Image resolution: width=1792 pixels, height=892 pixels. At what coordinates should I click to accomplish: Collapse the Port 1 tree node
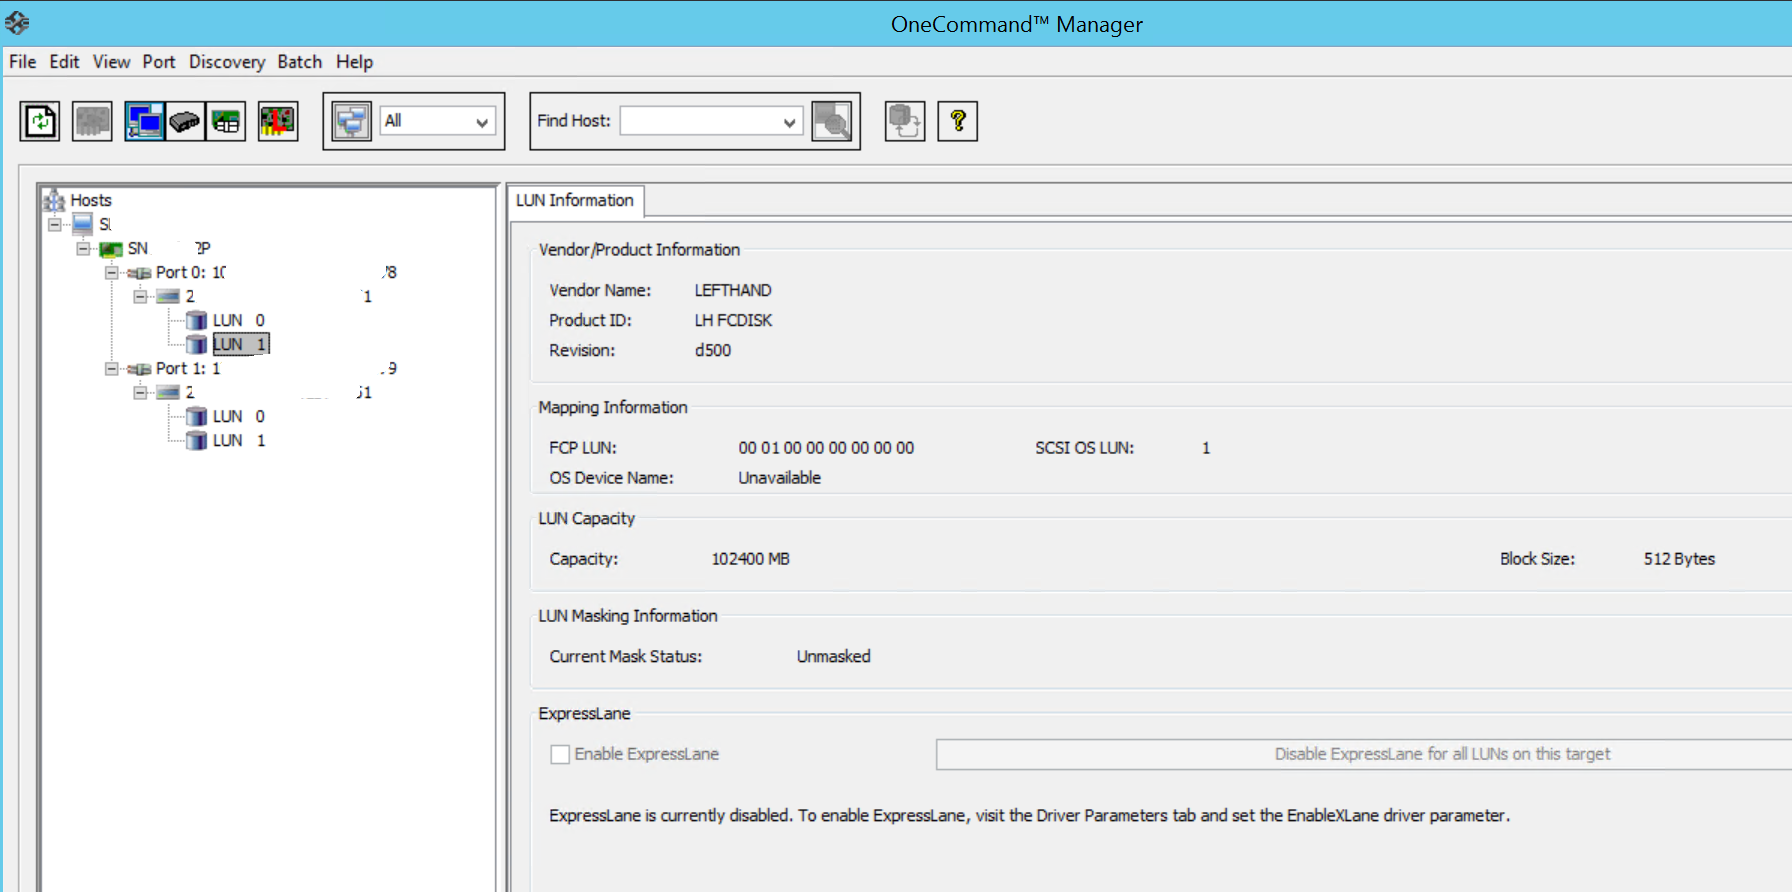111,368
